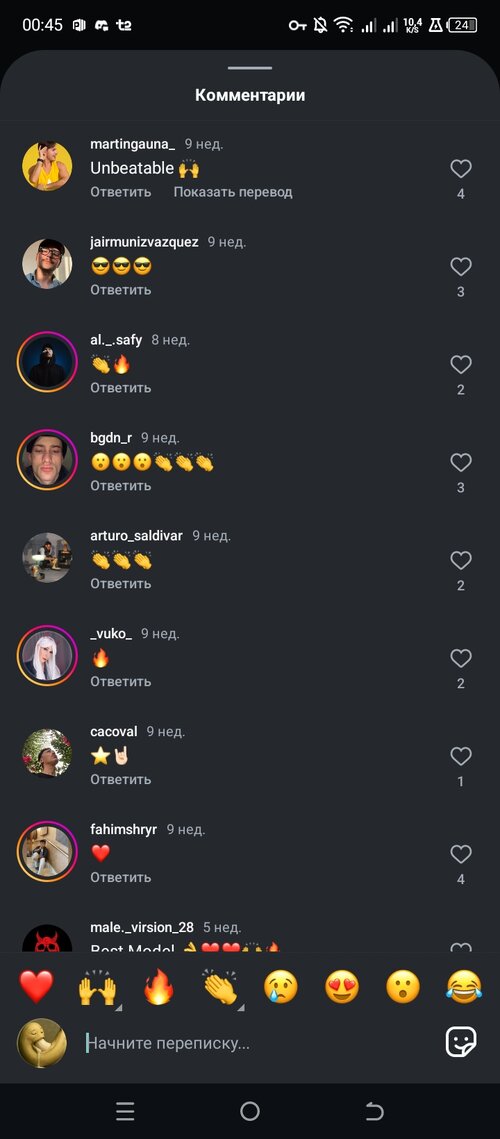500x1139 pixels.
Task: Toggle like on jairmunizvazquez's comment
Action: [461, 267]
